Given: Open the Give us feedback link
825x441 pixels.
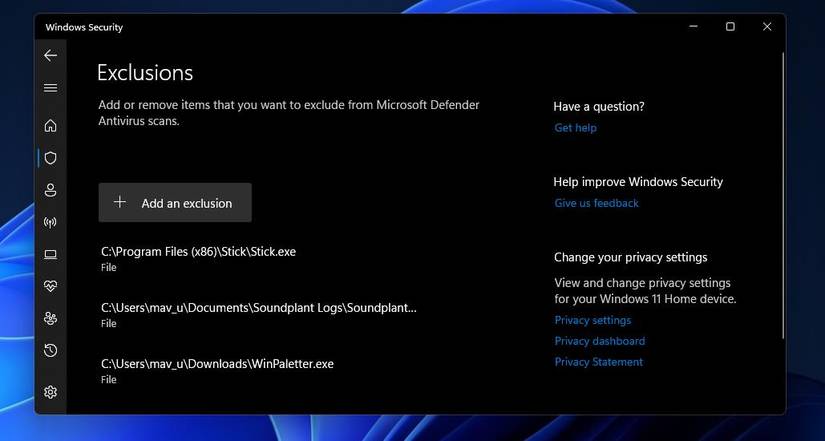Looking at the screenshot, I should tap(596, 203).
